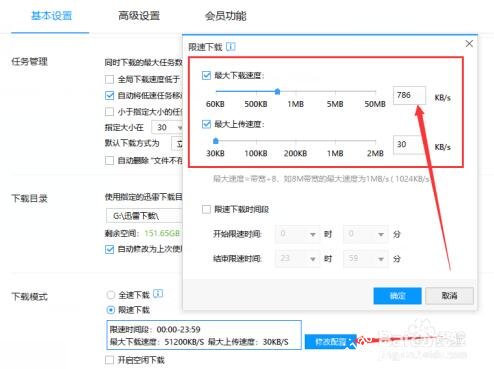
Task: Click the 取消 button
Action: [449, 296]
